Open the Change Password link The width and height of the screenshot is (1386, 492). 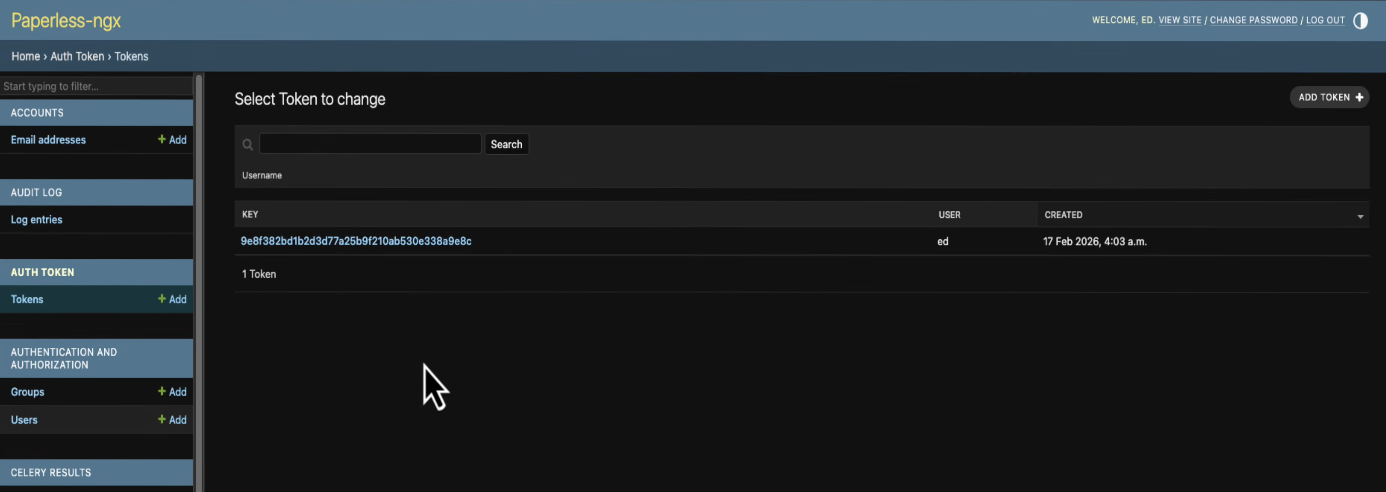coord(1253,20)
